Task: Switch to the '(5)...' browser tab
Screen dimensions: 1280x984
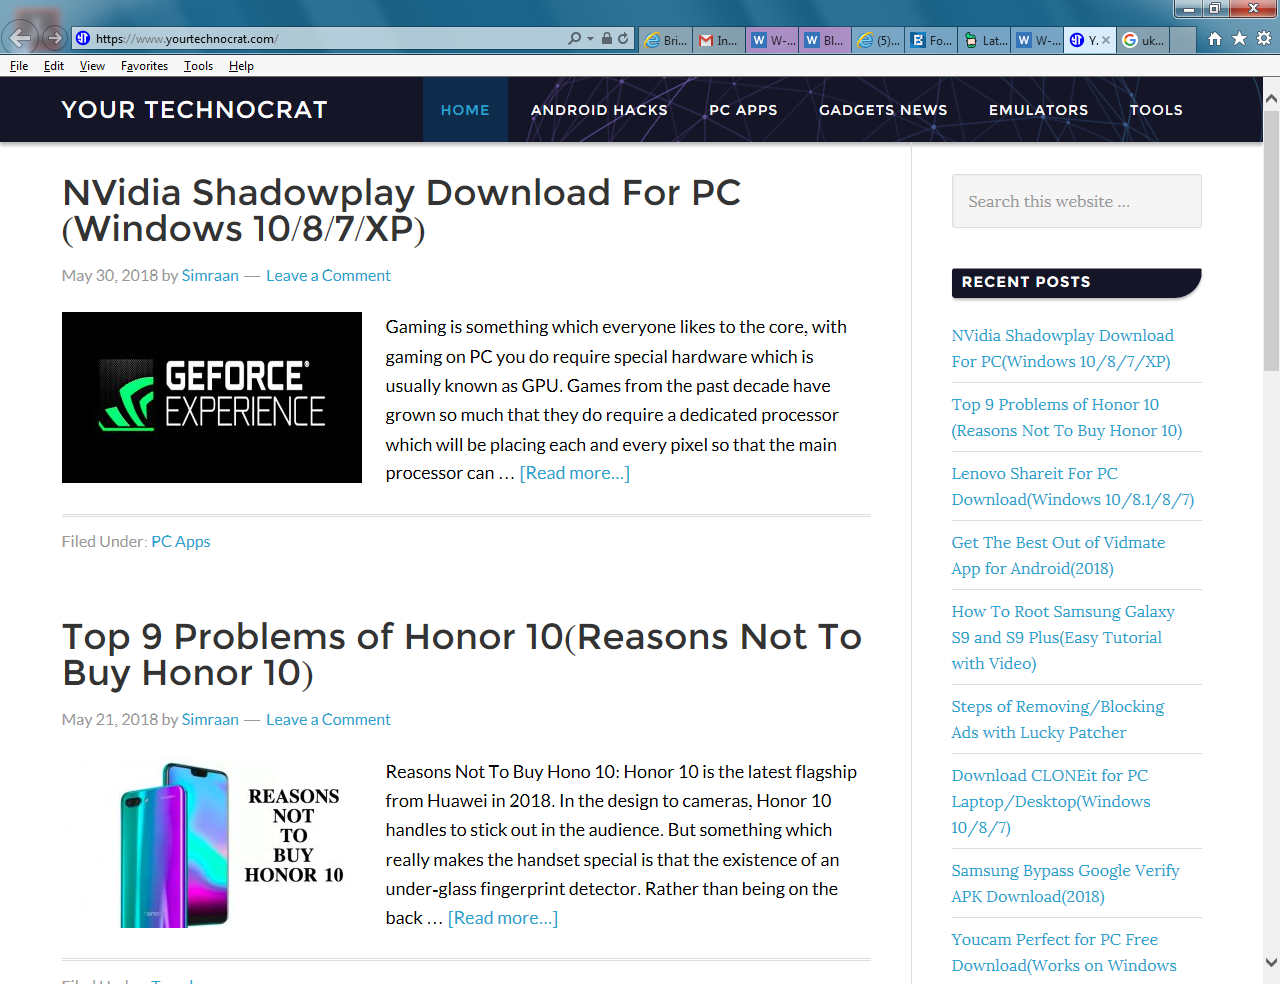Action: pos(878,40)
